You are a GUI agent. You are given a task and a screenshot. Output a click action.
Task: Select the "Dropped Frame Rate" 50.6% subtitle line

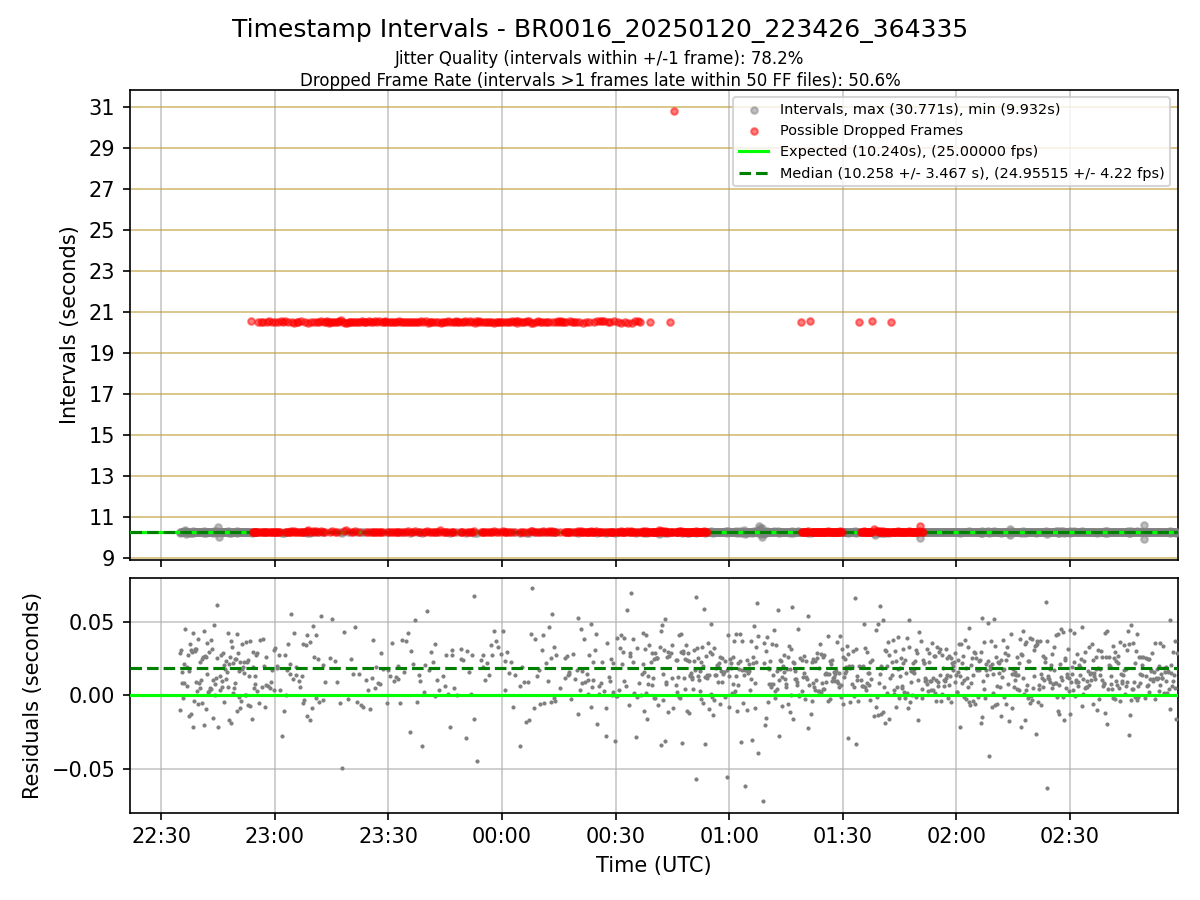[x=600, y=80]
